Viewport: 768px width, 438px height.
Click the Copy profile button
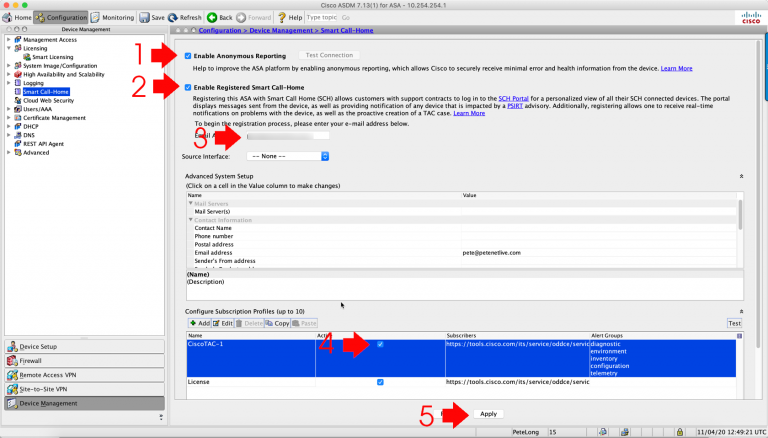277,323
